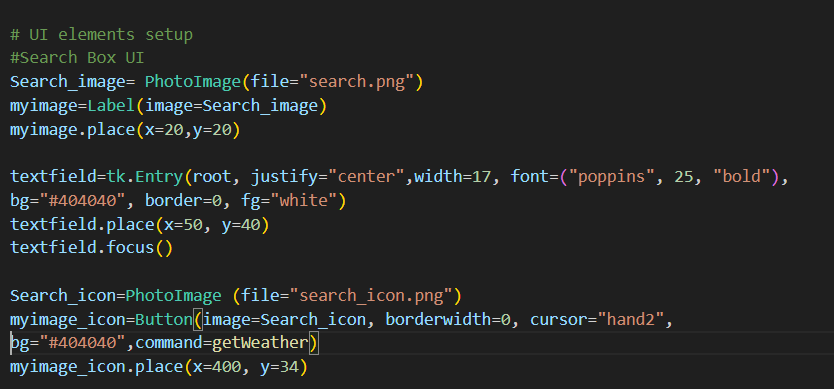This screenshot has height=389, width=834.
Task: Place cursor on "search.png" string
Action: 357,82
